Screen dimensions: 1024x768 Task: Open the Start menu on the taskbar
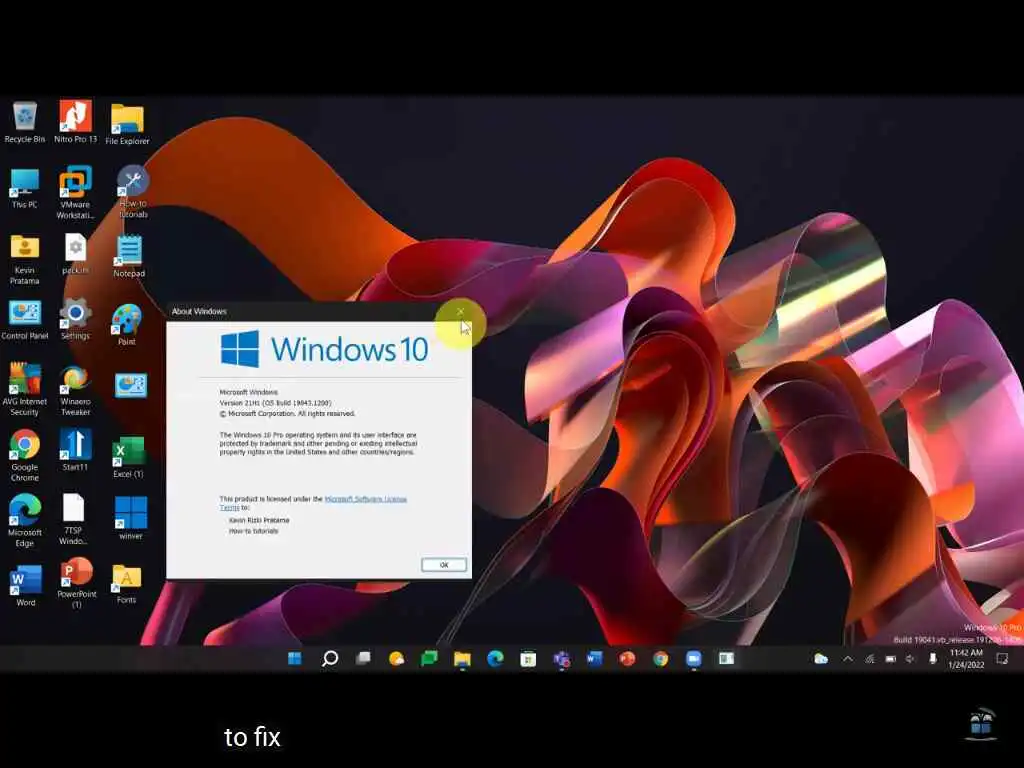[x=295, y=658]
